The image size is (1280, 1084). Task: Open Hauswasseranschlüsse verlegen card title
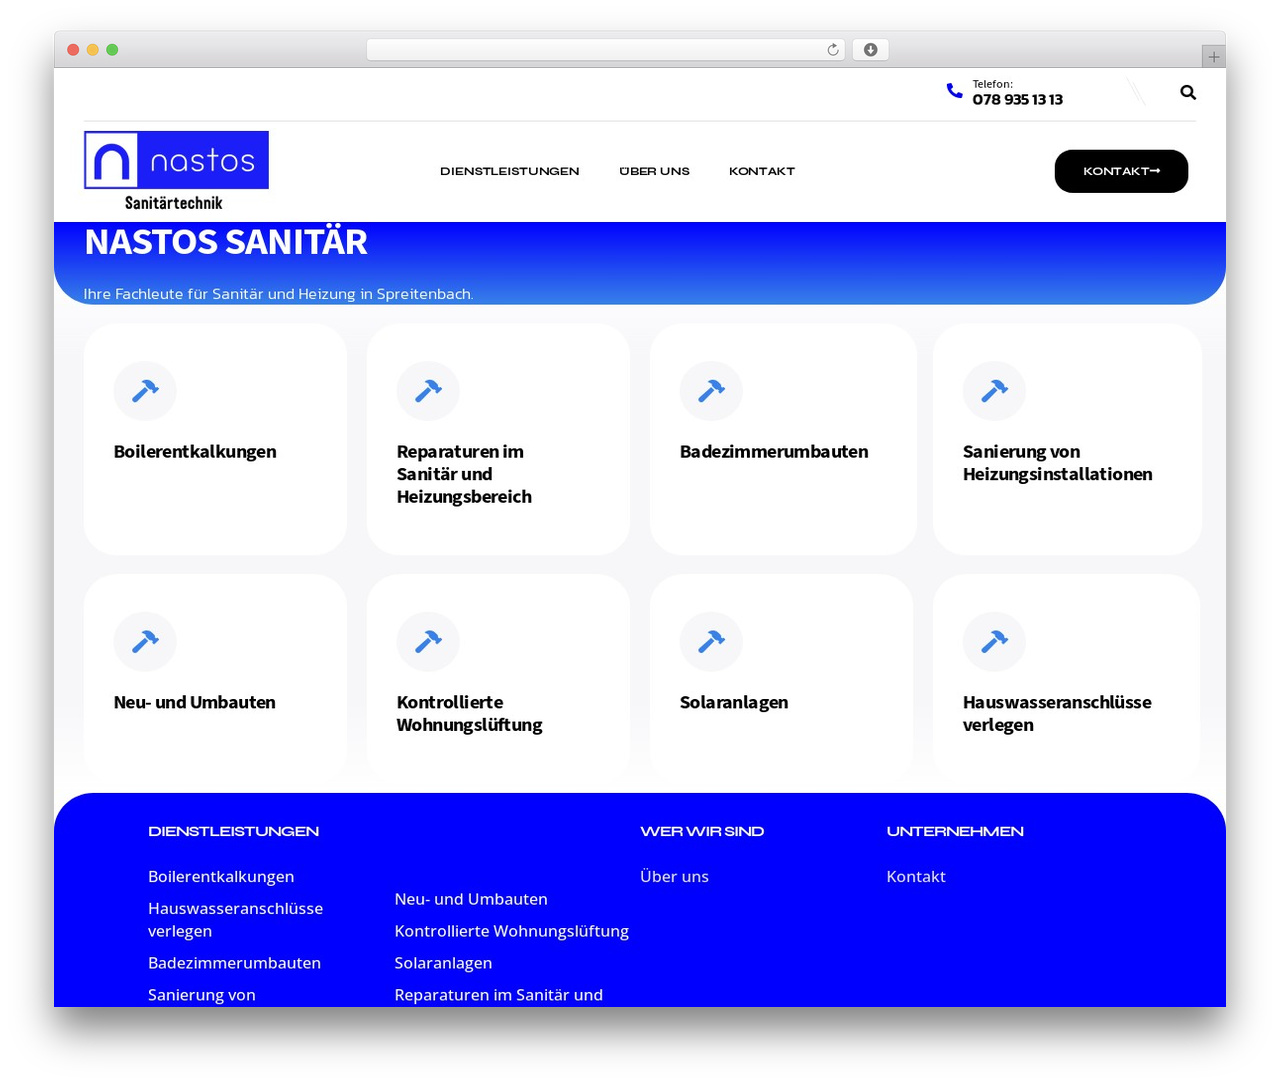(x=1057, y=713)
